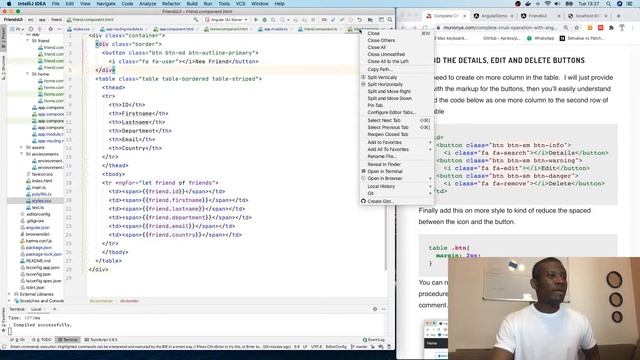Add new terminal session with plus icon
This screenshot has width=640, height=360.
pyautogui.click(x=54, y=309)
